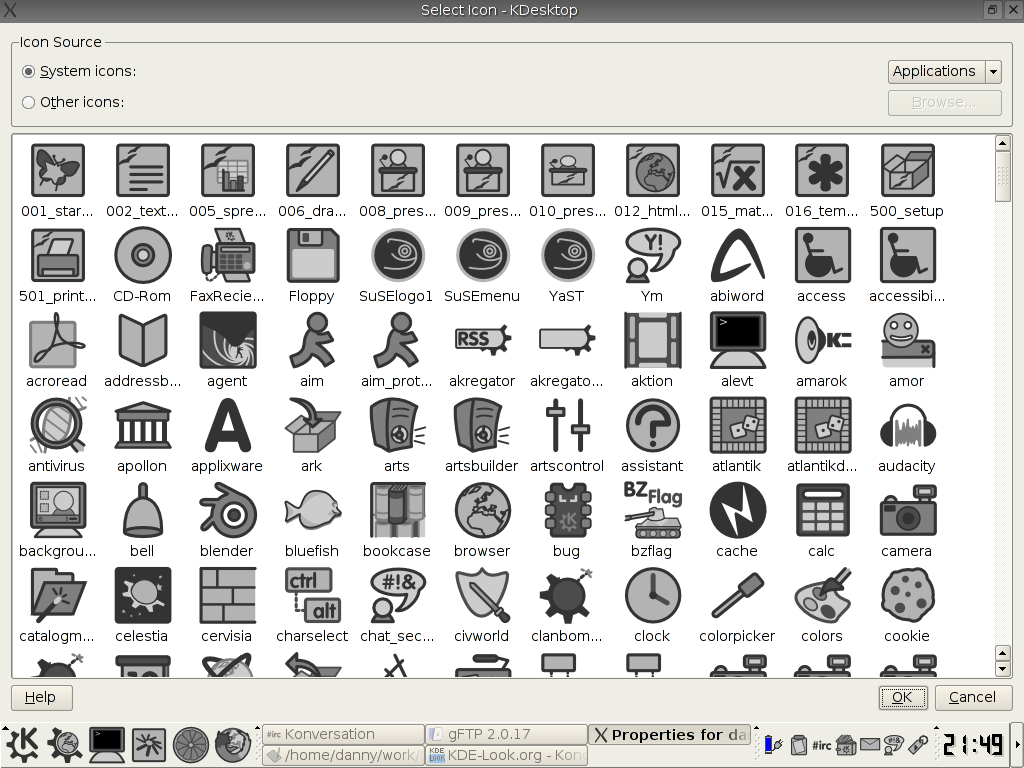This screenshot has width=1024, height=768.
Task: Open the Applications category dropdown
Action: click(x=944, y=71)
